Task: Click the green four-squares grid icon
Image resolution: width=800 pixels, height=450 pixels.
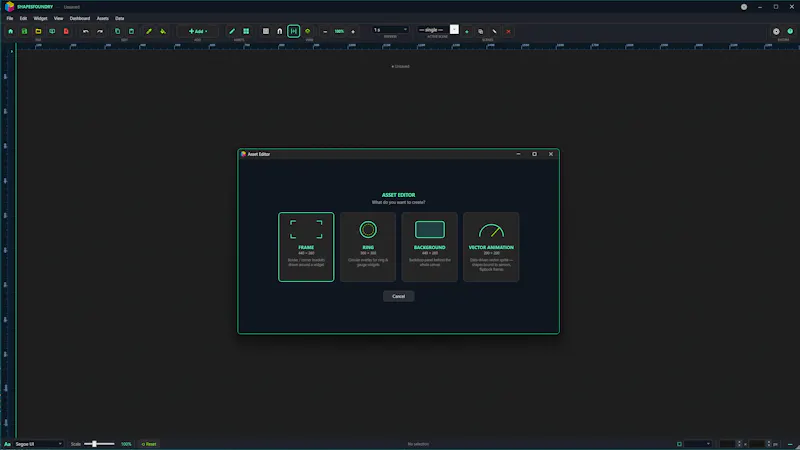Action: (x=246, y=31)
